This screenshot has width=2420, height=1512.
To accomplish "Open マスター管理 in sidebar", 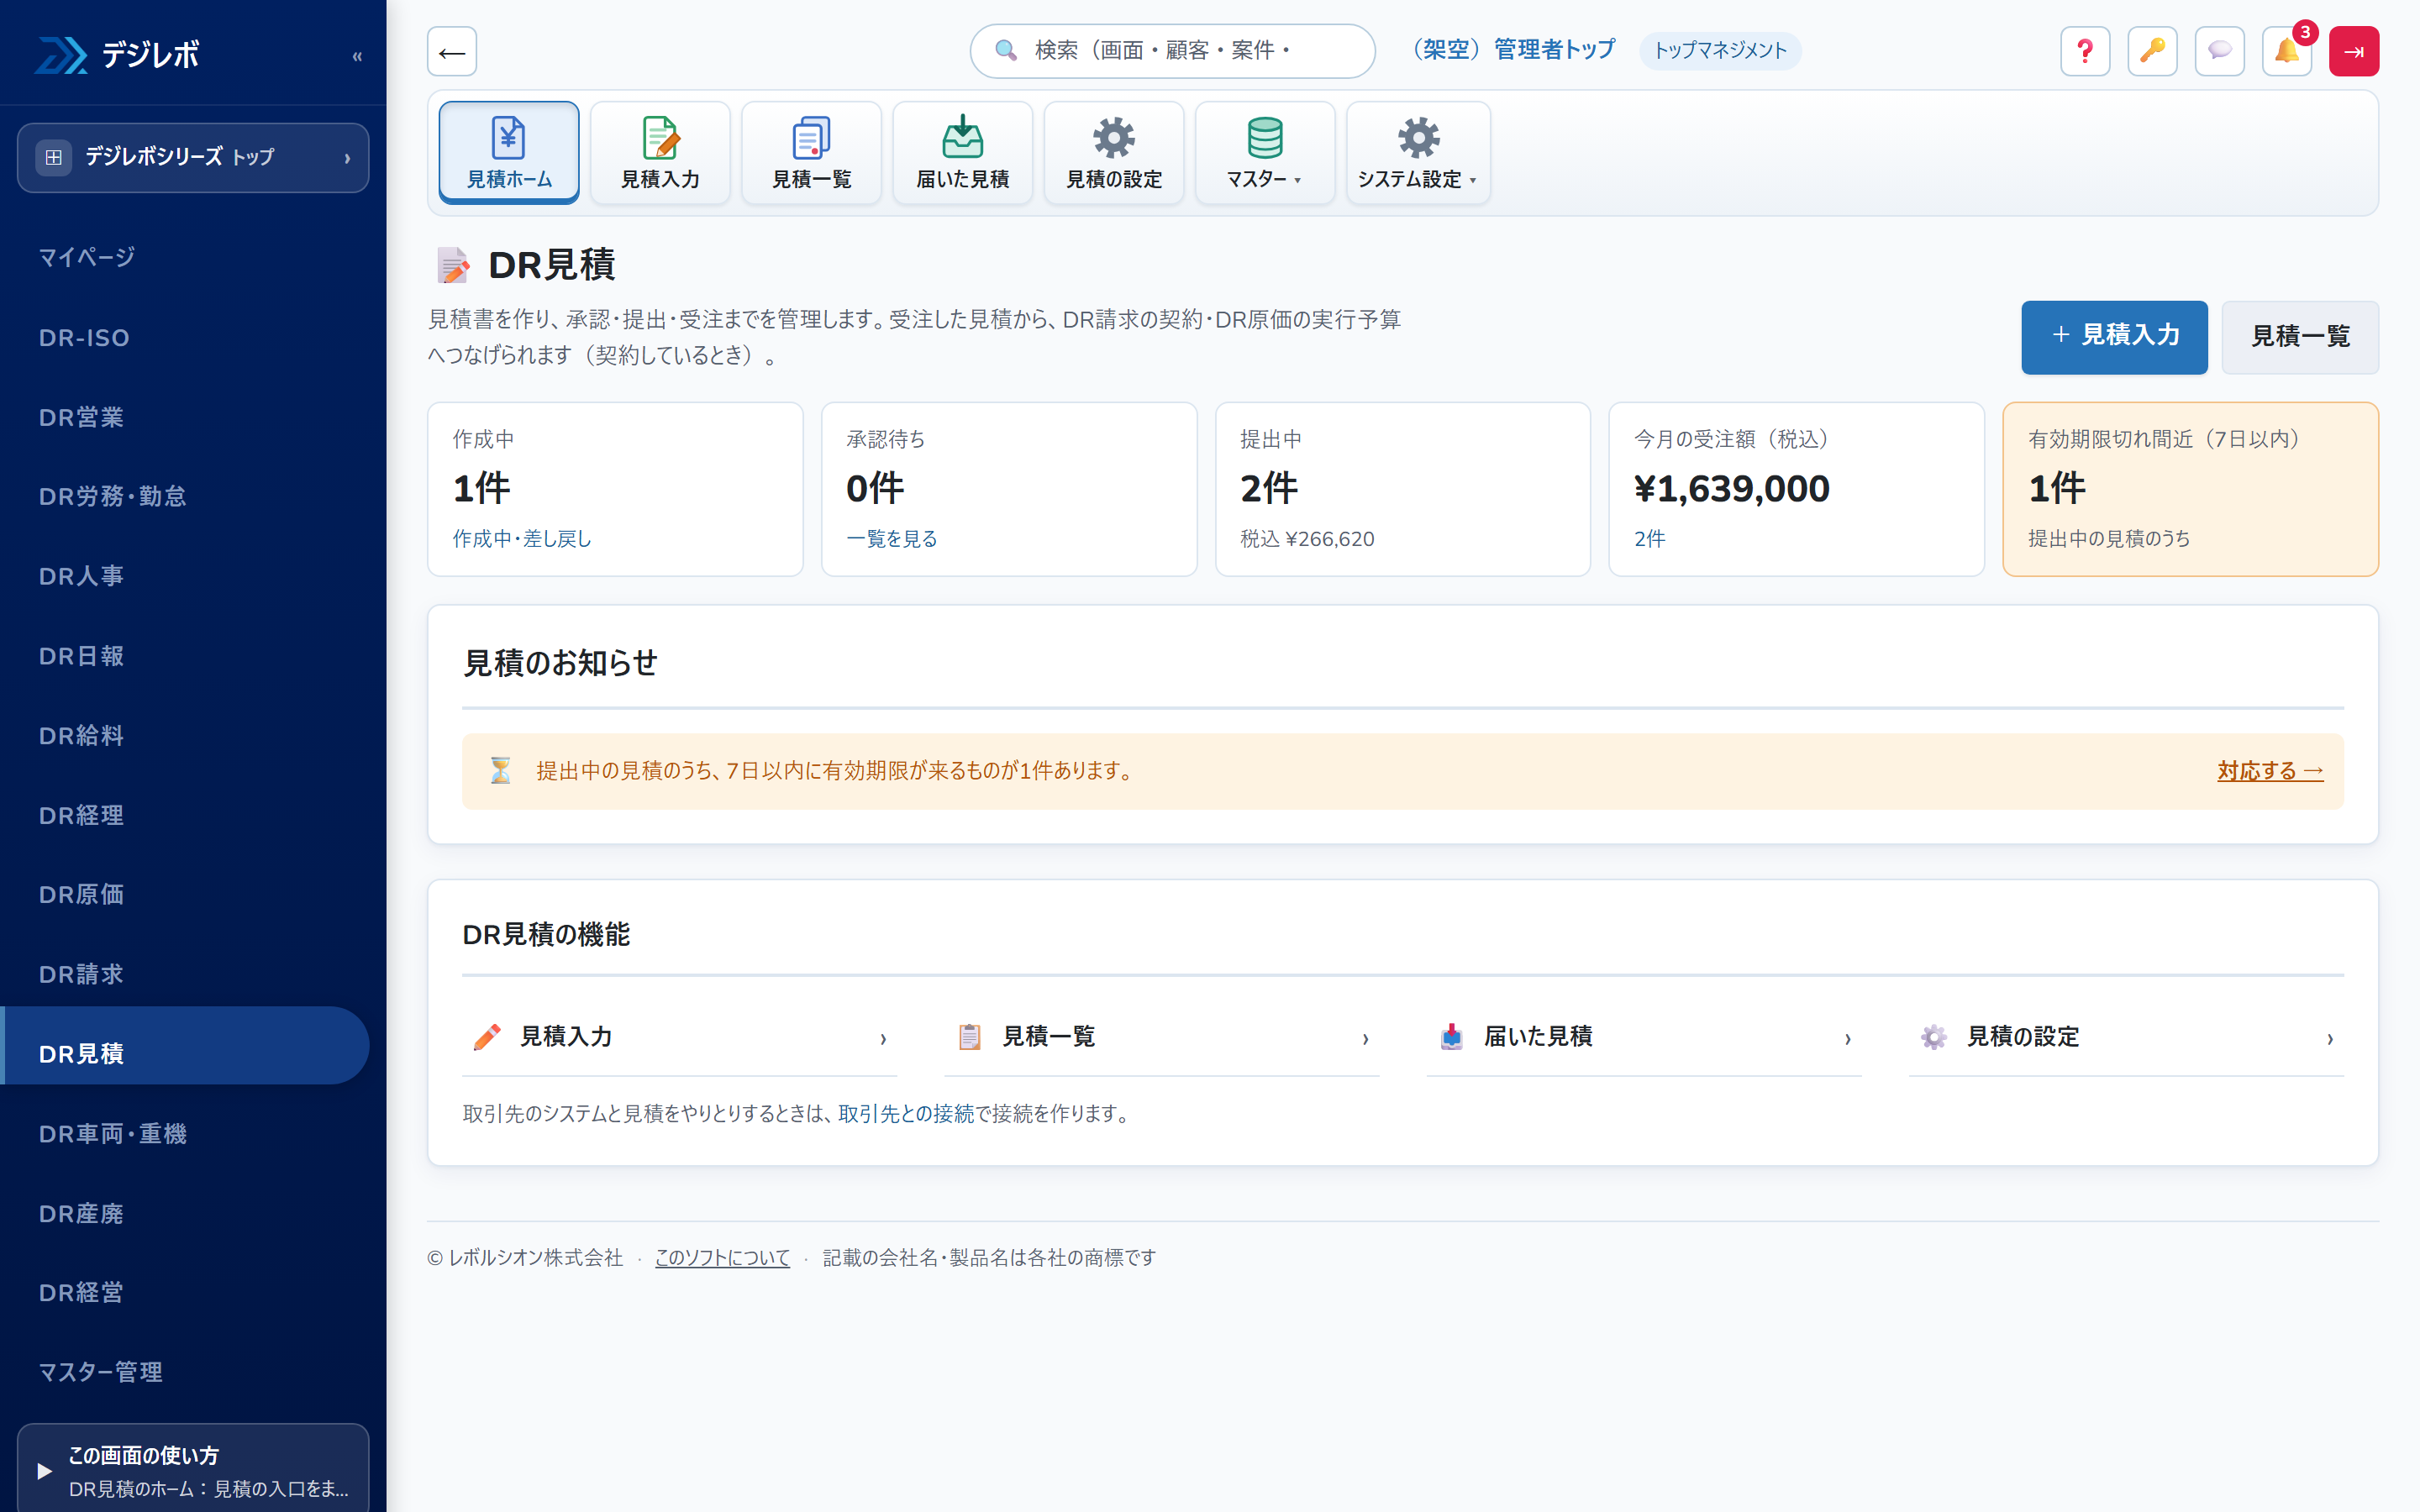I will [x=185, y=1372].
